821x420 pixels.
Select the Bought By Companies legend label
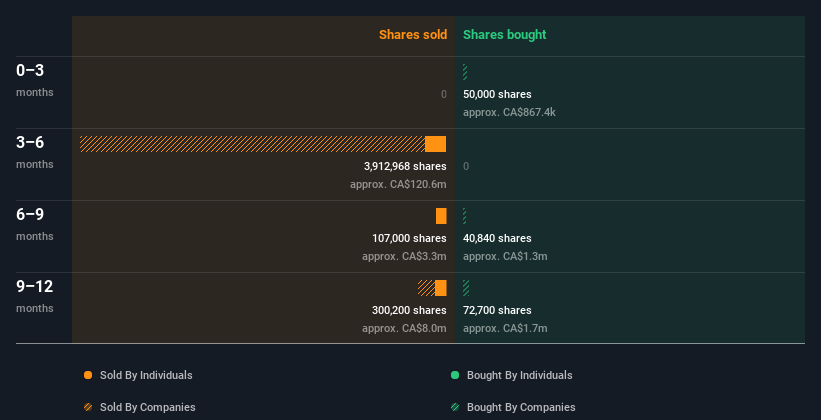point(521,407)
